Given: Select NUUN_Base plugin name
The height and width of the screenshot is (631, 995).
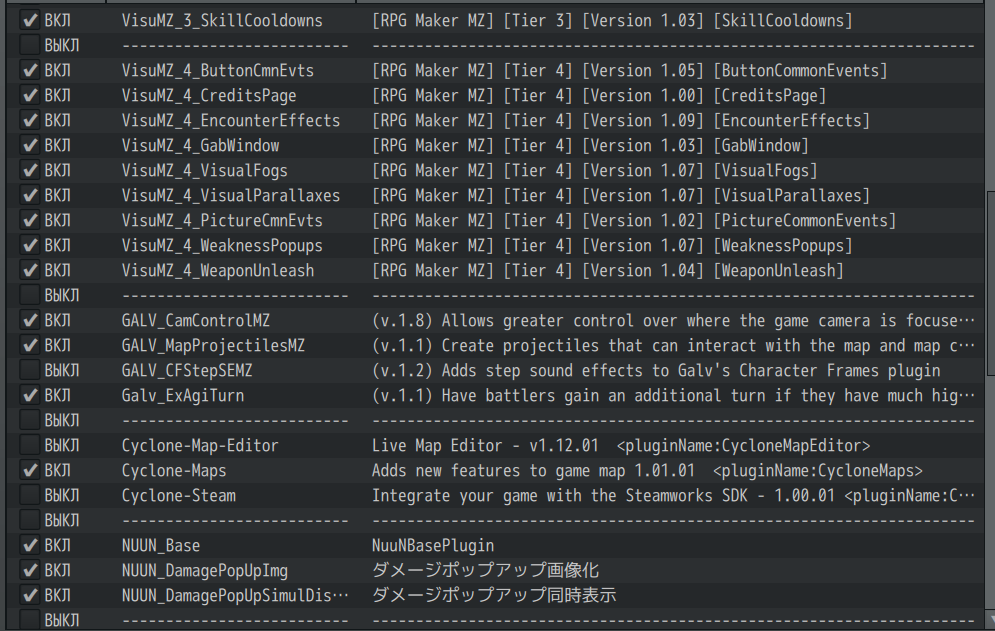Looking at the screenshot, I should click(161, 545).
